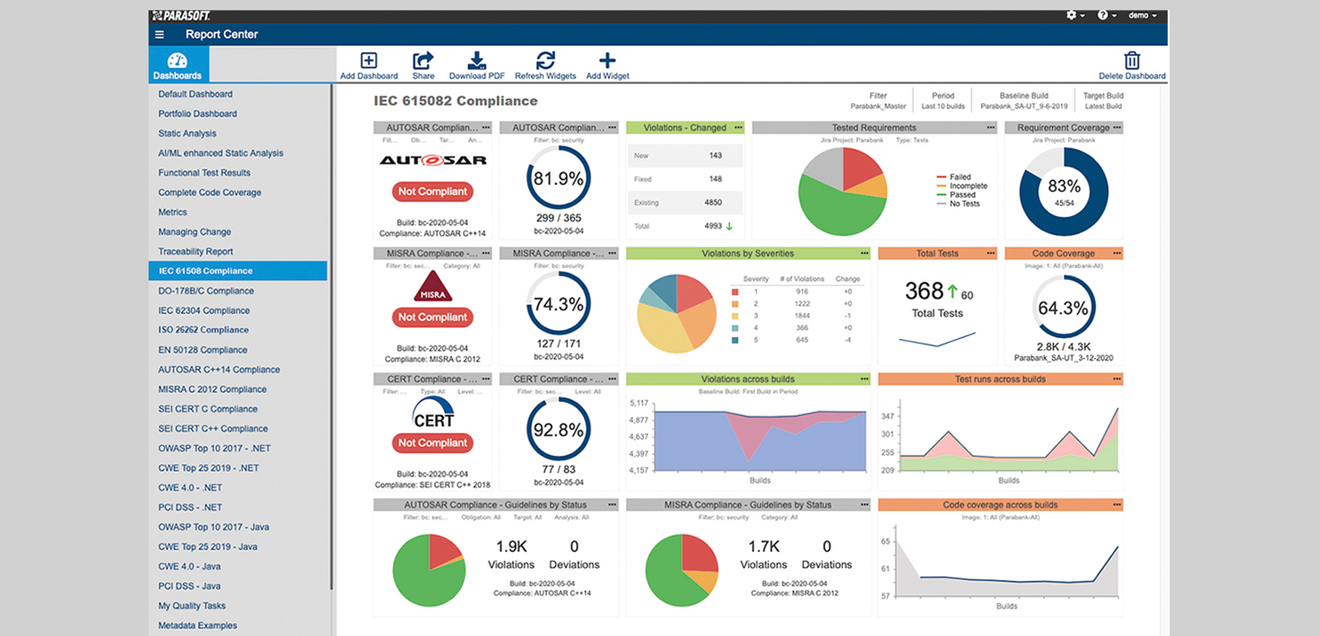Open the Requirement Coverage widget menu dots

pos(1116,128)
